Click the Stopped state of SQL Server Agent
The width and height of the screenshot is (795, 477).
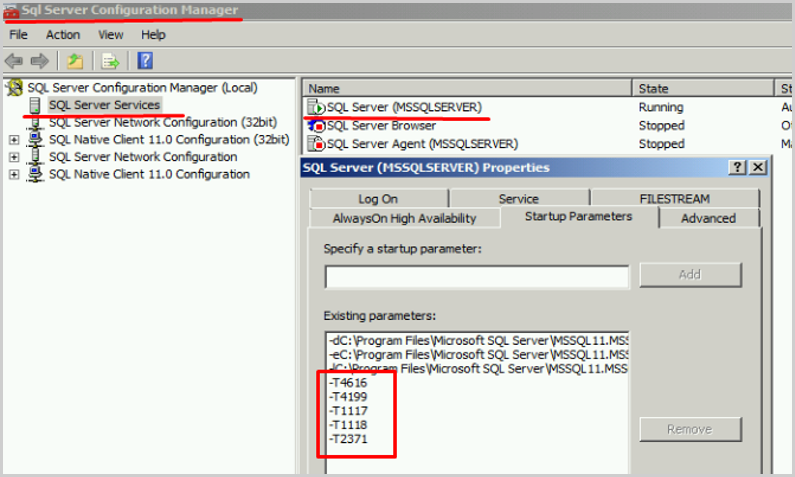(x=662, y=143)
